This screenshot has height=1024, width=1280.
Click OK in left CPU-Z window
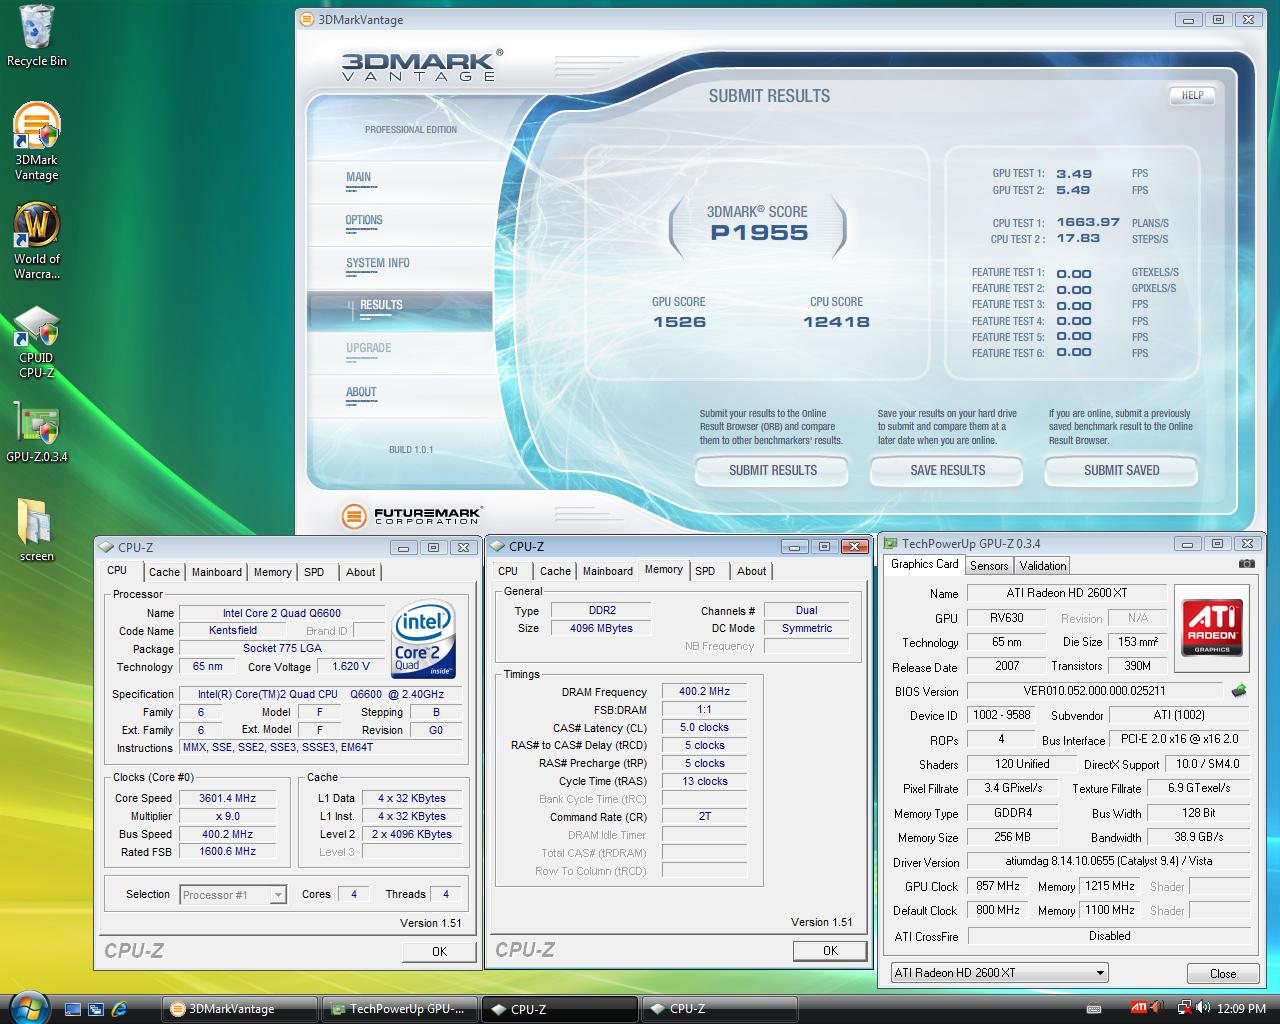[439, 951]
